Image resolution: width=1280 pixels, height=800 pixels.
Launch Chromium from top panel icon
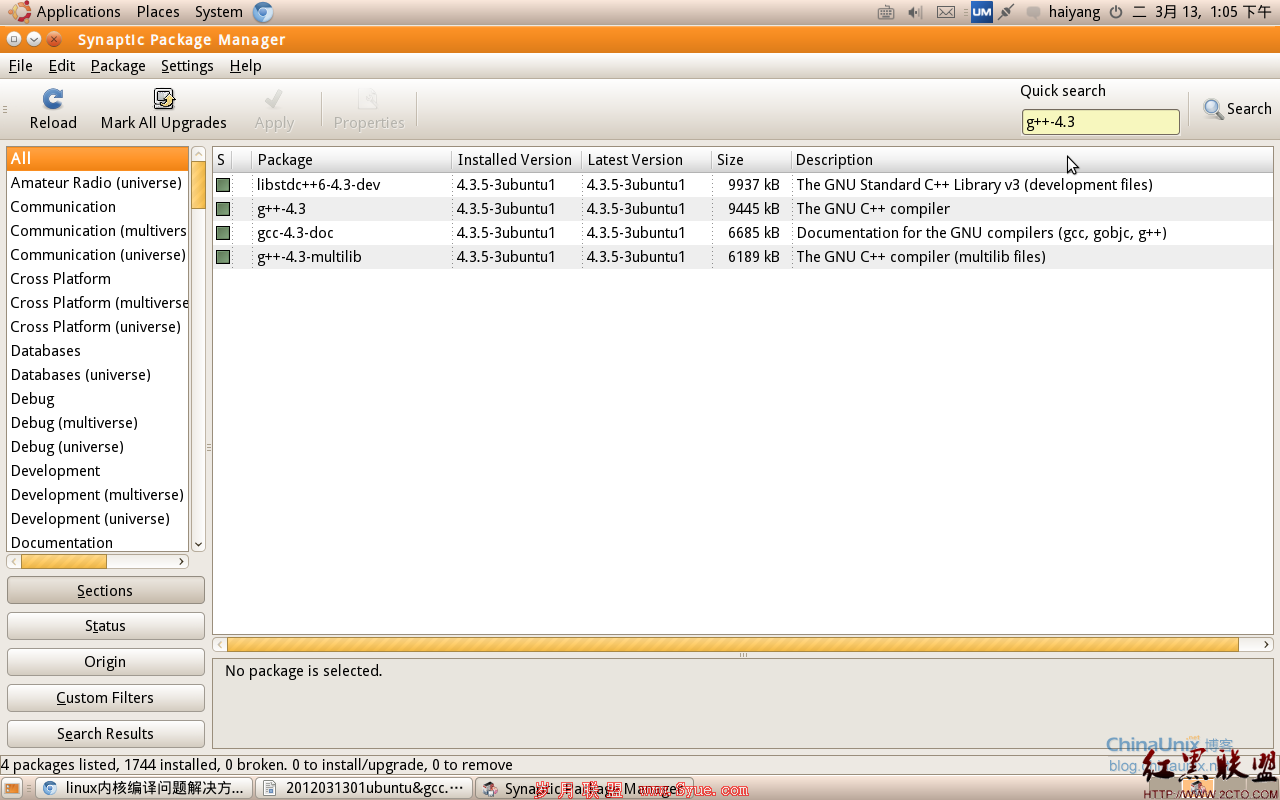[x=263, y=12]
